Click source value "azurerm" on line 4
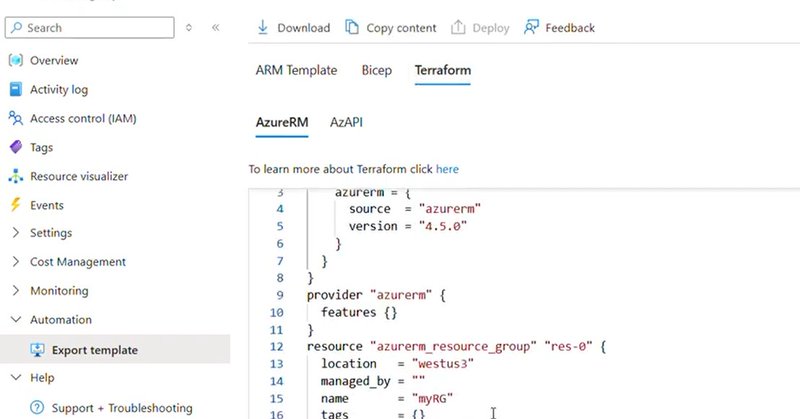Screen dimensions: 800x419 (449, 209)
